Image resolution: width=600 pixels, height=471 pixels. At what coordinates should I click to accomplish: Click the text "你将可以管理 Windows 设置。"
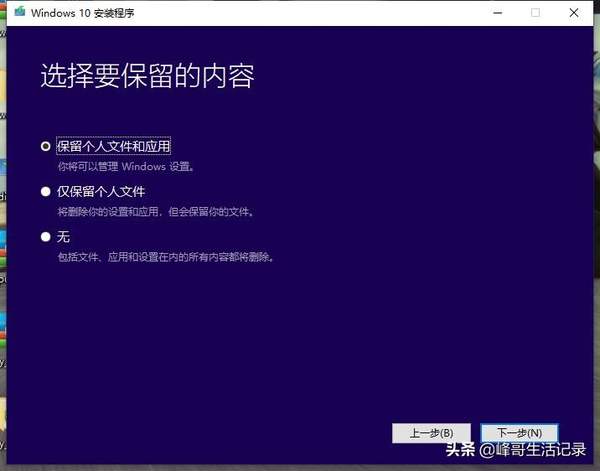click(x=127, y=166)
